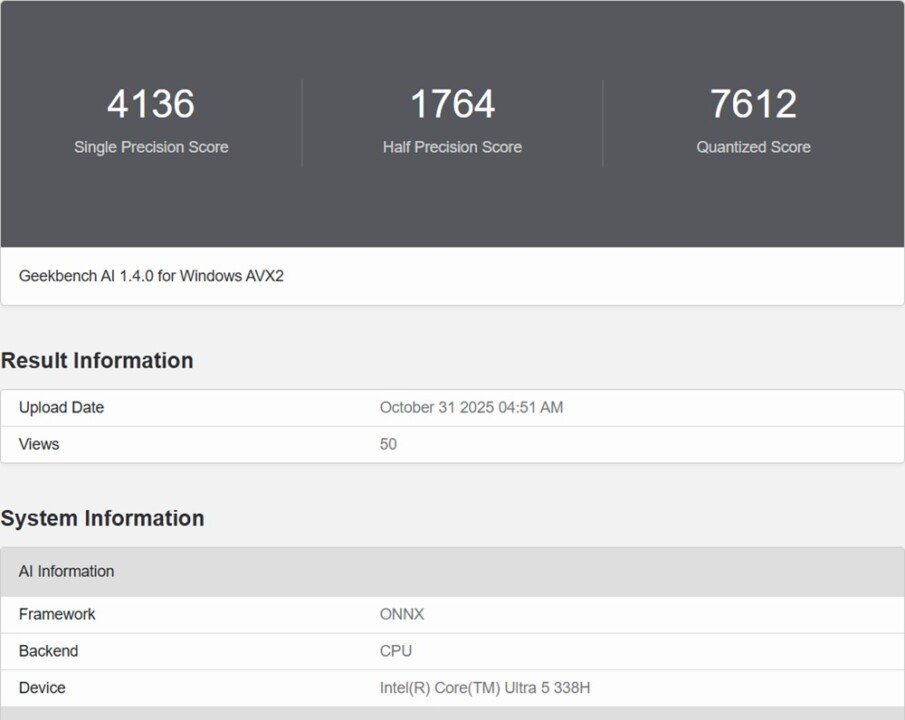The width and height of the screenshot is (905, 720).
Task: Select the Backend row label
Action: pos(48,651)
